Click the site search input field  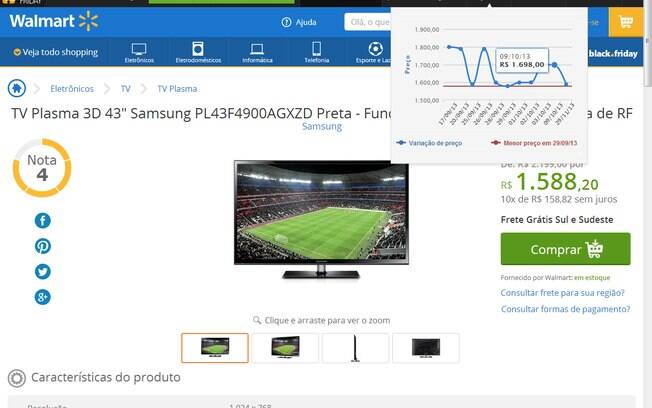[x=367, y=22]
